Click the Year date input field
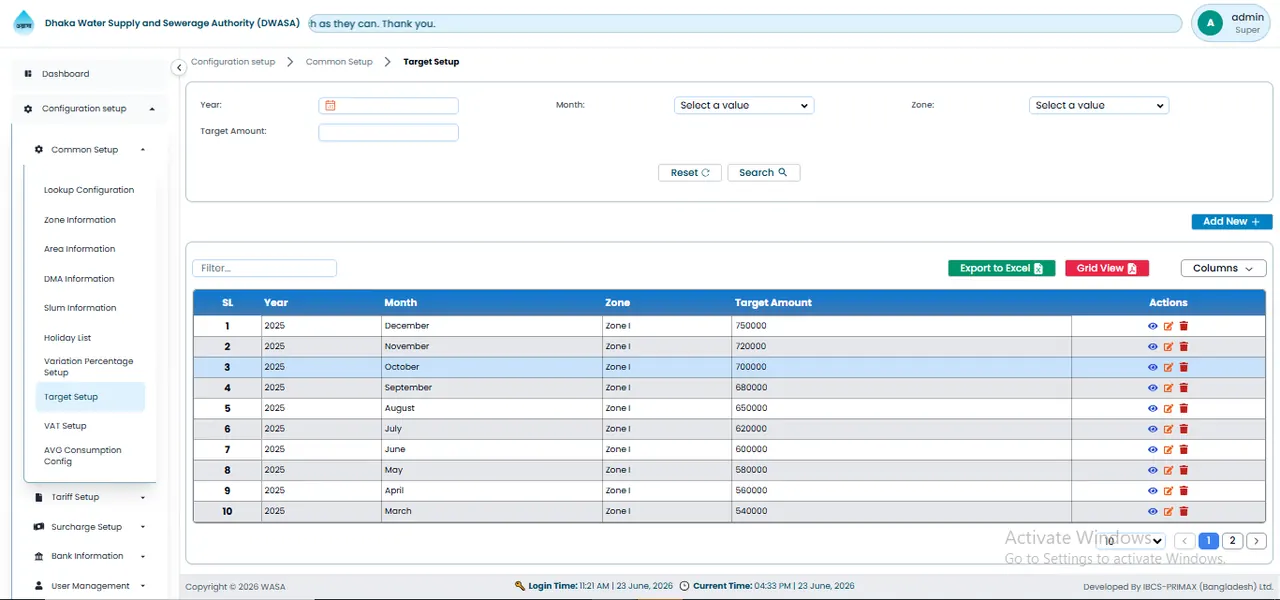The image size is (1280, 600). (x=388, y=105)
